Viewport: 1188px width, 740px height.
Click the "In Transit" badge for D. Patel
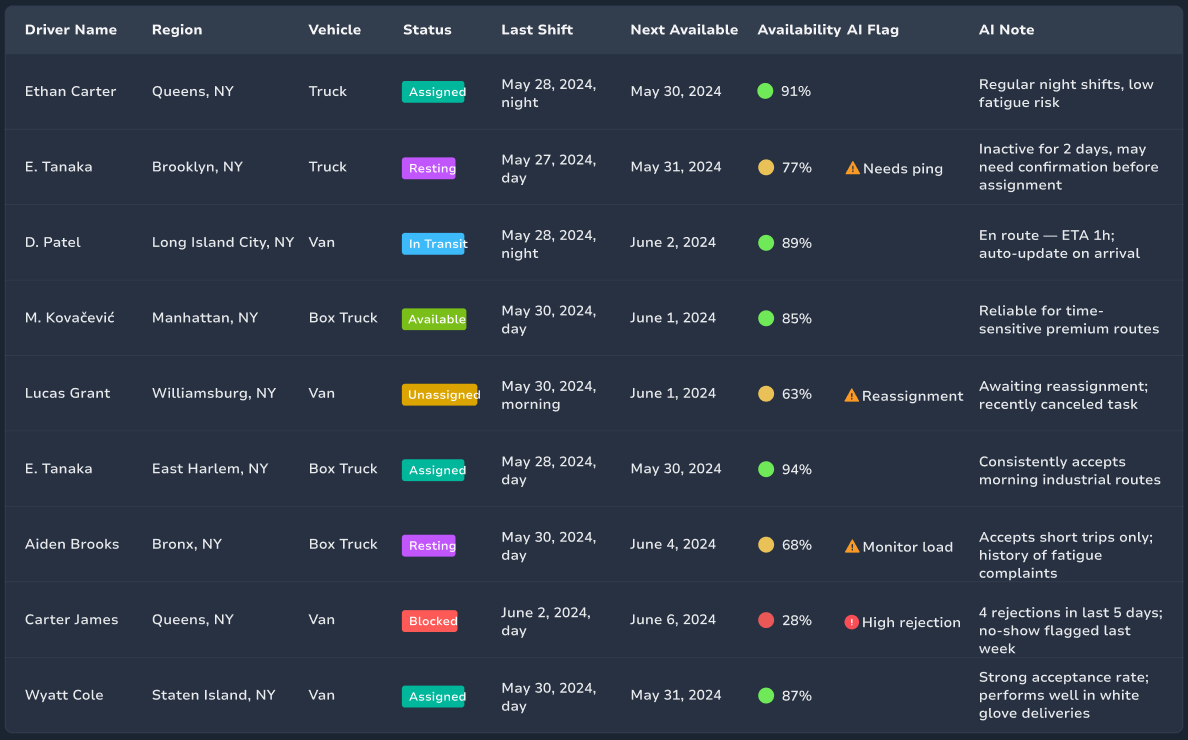click(x=434, y=243)
